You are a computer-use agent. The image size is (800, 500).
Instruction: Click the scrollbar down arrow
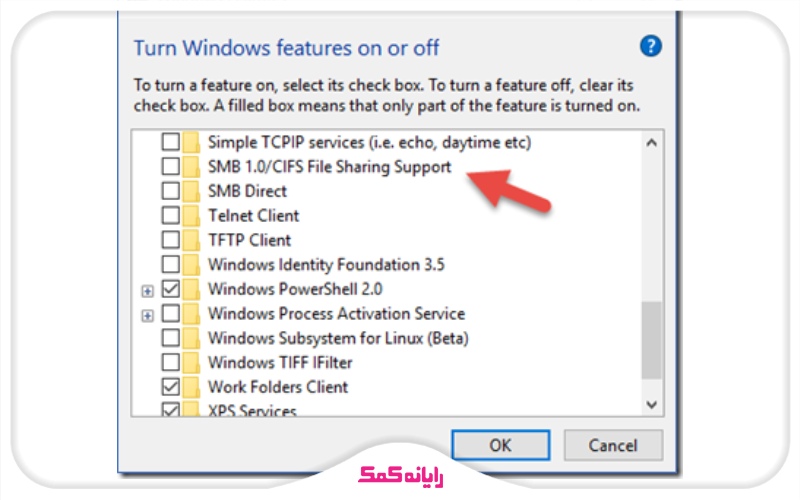(652, 404)
